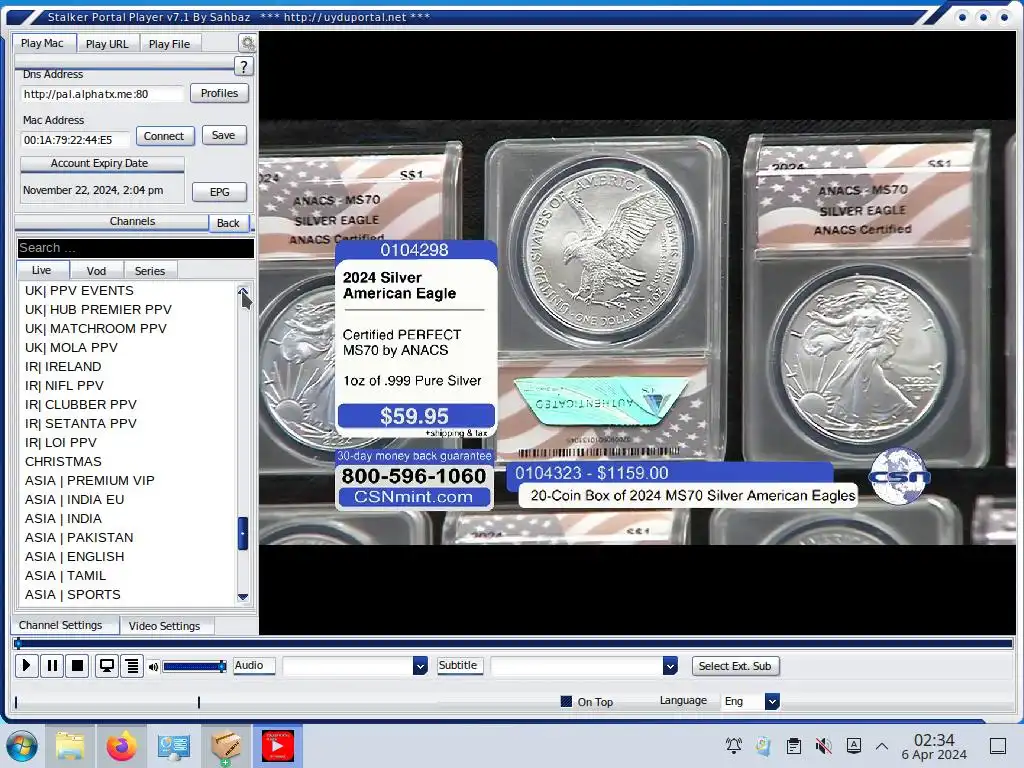The height and width of the screenshot is (768, 1024).
Task: Open the network computer taskbar icon
Action: point(173,746)
